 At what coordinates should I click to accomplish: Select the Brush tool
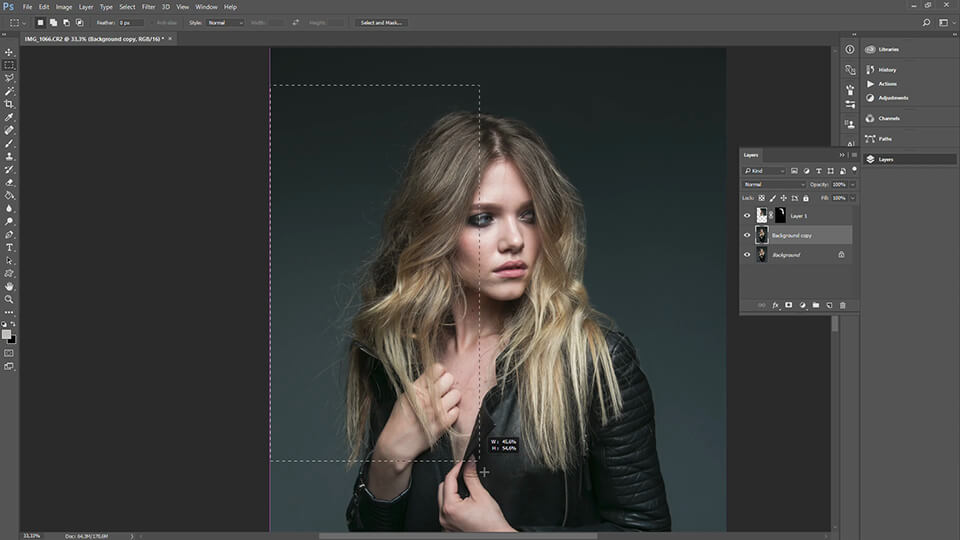coord(9,143)
